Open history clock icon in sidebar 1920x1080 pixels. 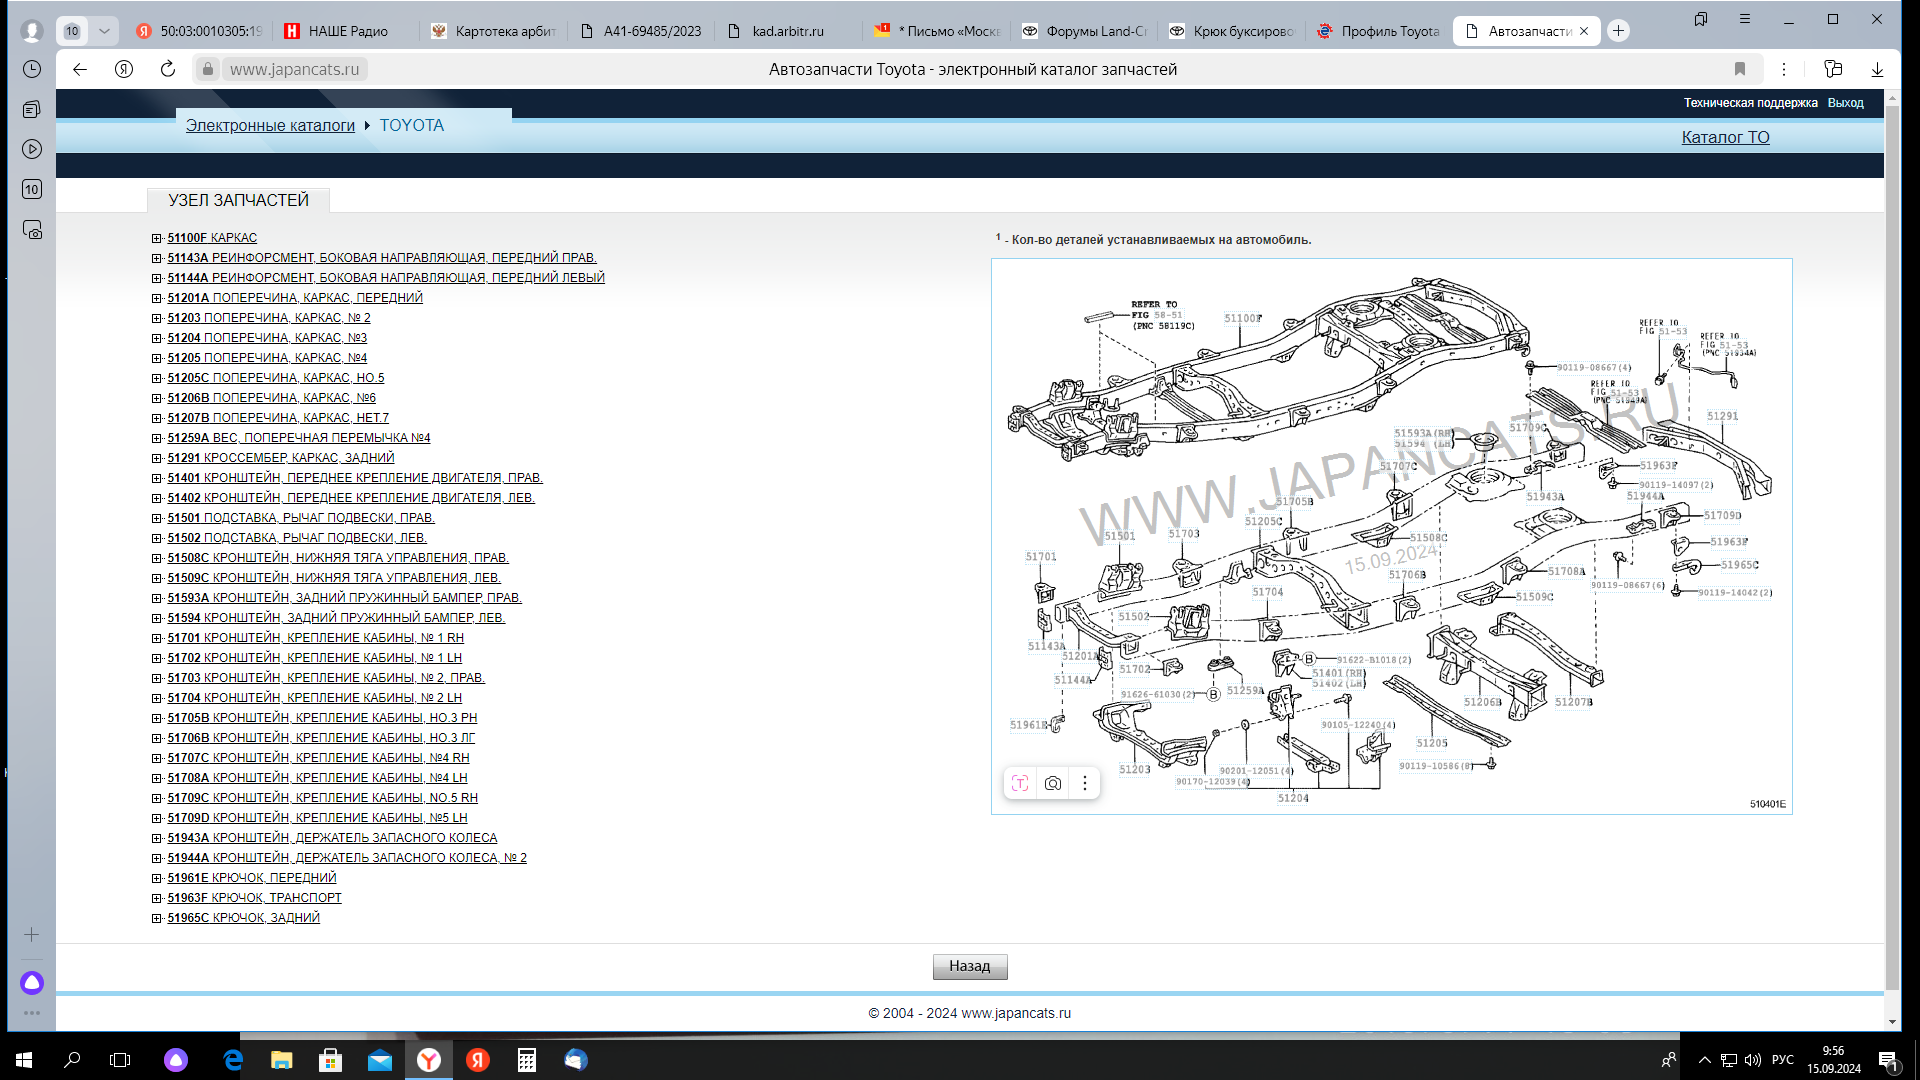click(32, 69)
